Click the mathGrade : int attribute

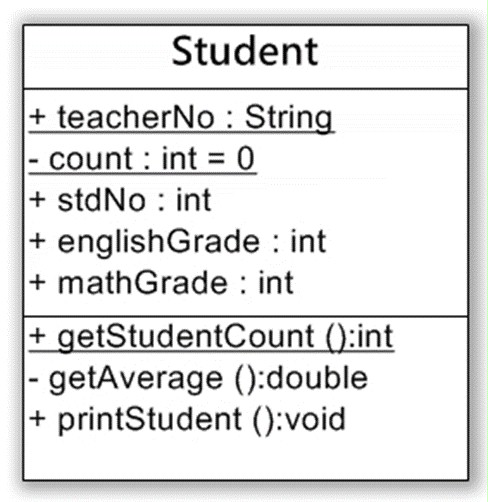(161, 283)
